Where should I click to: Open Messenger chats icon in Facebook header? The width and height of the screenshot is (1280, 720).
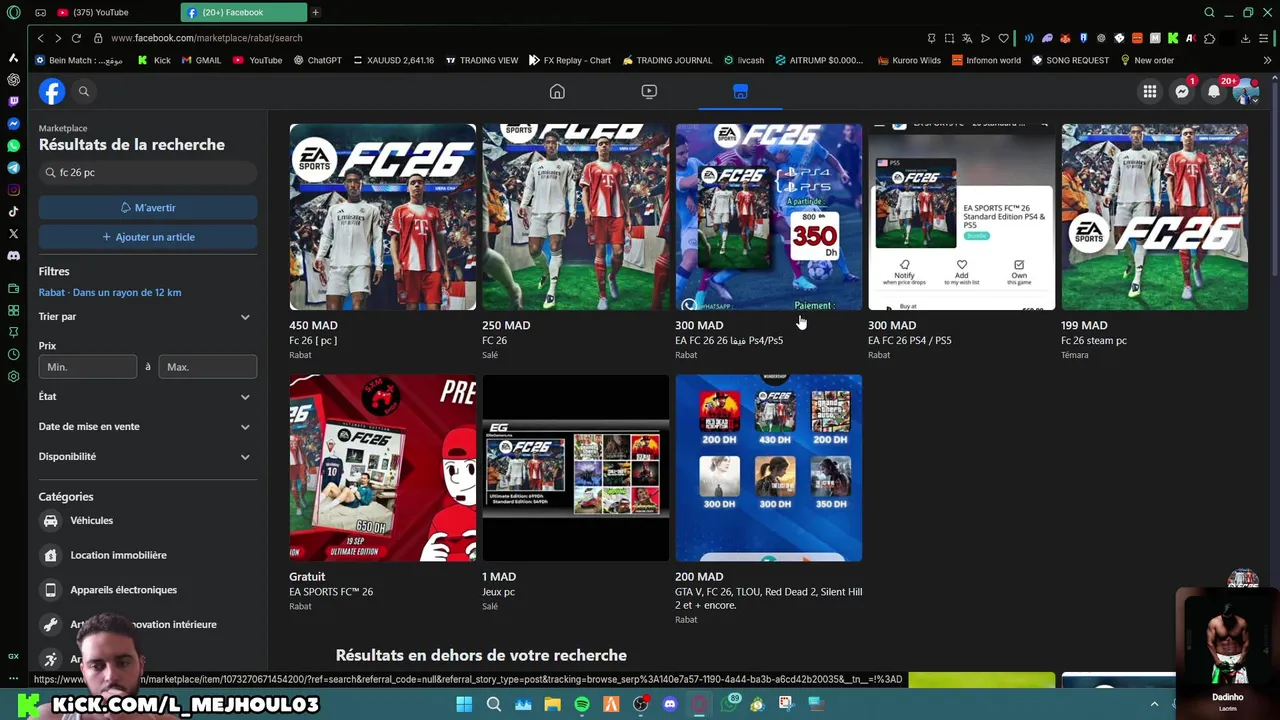click(1182, 91)
